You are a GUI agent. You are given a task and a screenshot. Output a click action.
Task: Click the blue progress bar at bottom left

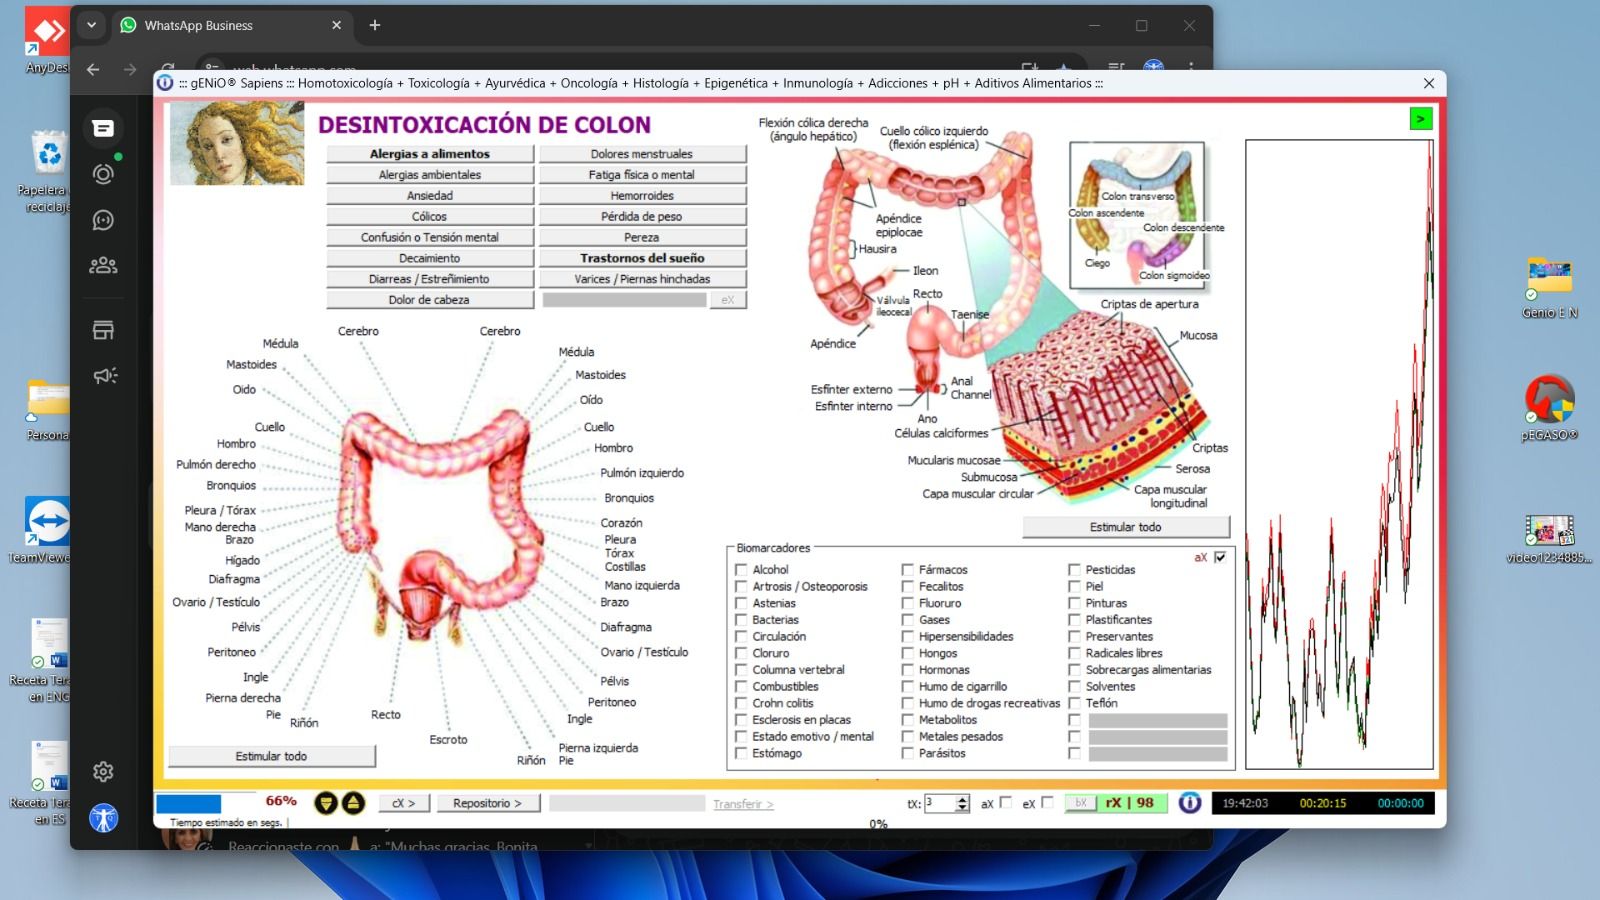coord(188,804)
